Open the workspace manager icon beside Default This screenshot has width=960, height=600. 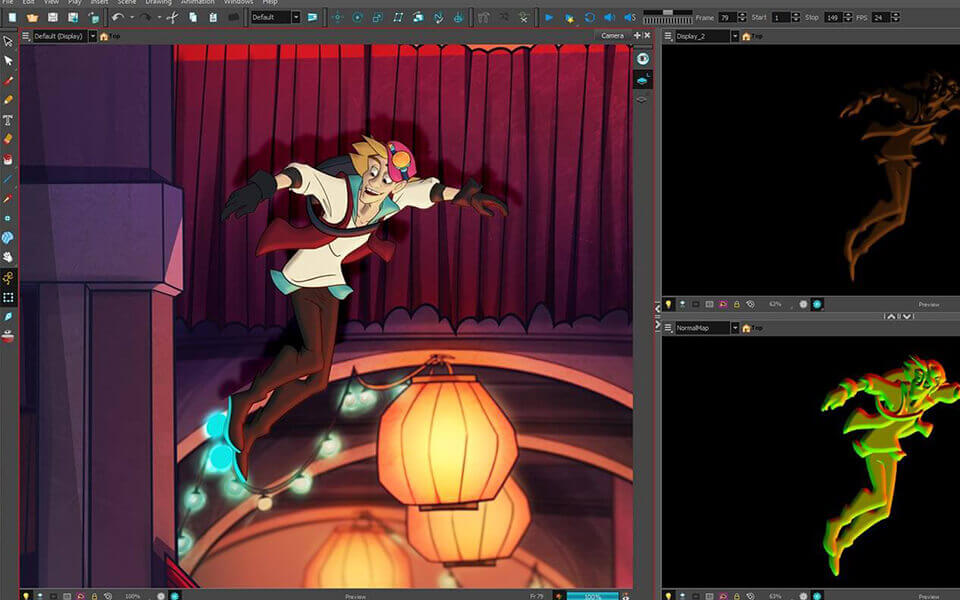[313, 18]
